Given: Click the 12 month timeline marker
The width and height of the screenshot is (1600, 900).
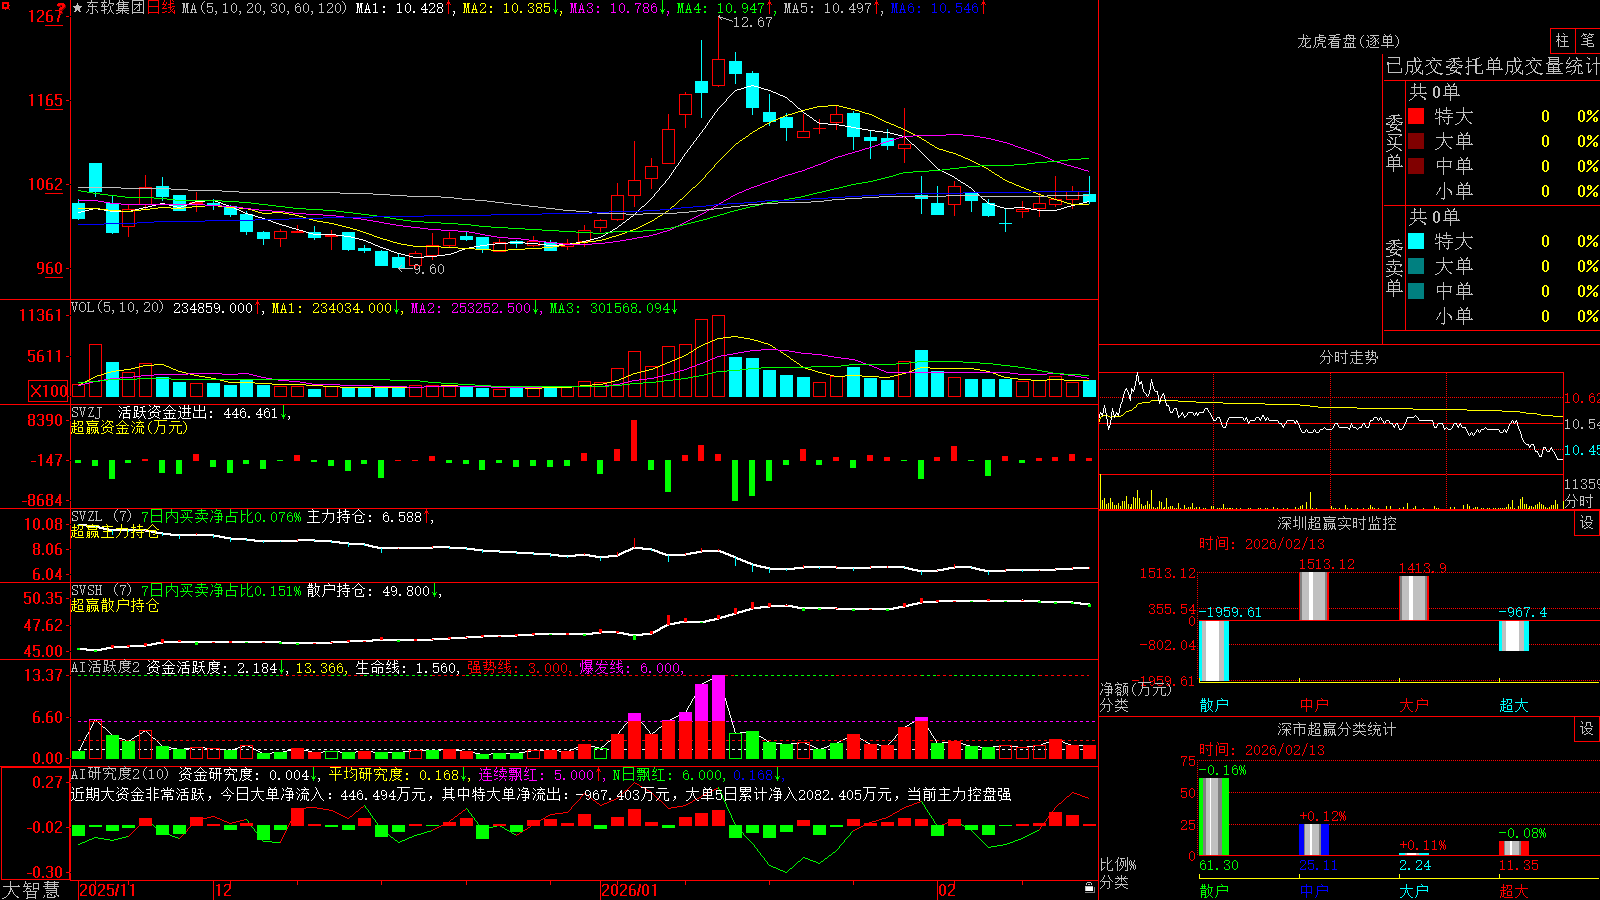Looking at the screenshot, I should point(223,890).
